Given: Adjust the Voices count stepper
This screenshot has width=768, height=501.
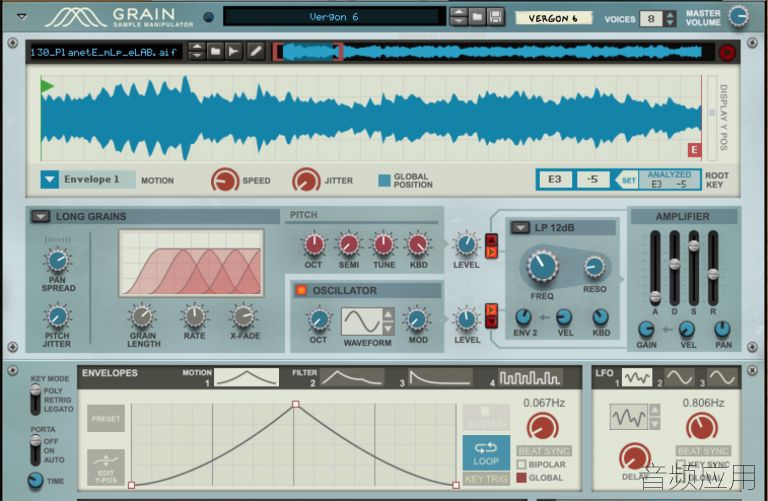Looking at the screenshot, I should pos(670,19).
